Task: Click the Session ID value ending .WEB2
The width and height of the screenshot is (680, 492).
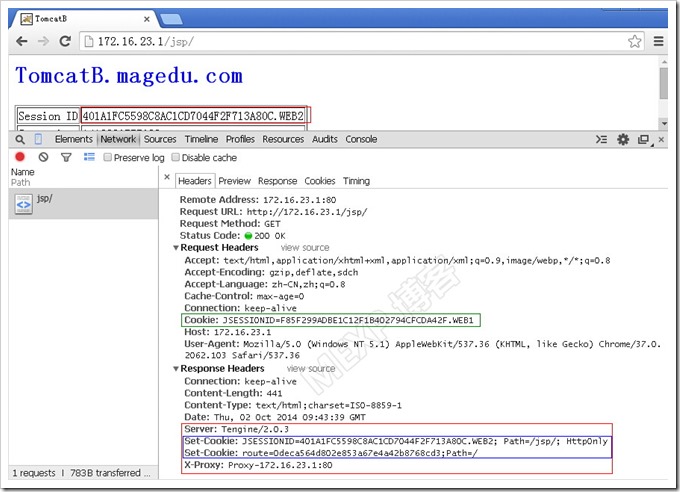Action: pos(193,116)
